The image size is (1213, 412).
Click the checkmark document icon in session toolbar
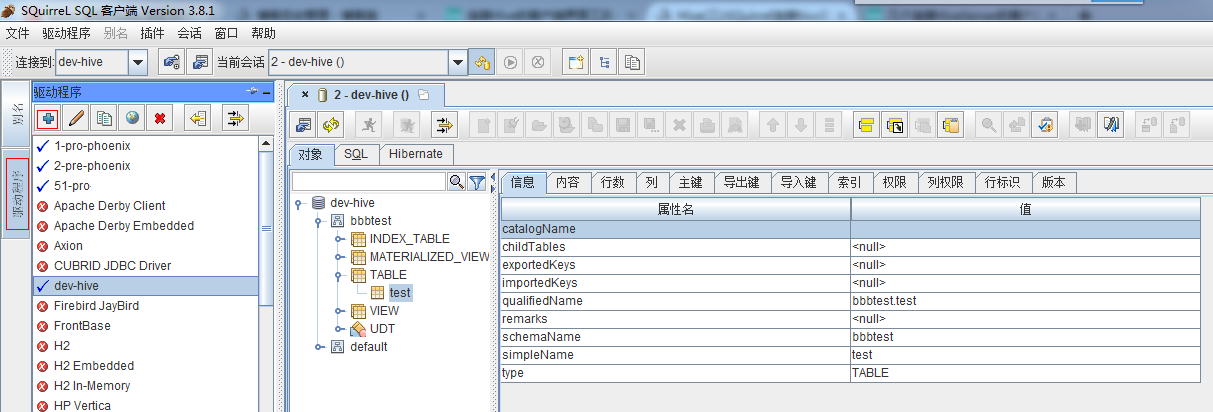click(1045, 125)
